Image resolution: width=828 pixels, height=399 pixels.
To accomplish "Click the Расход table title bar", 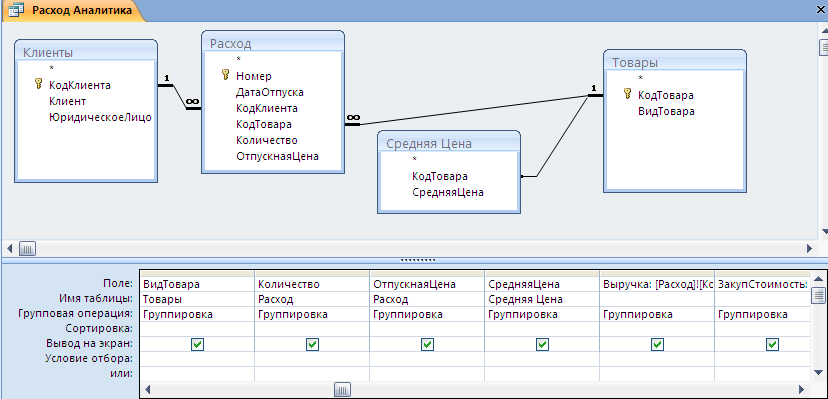I will pyautogui.click(x=272, y=43).
